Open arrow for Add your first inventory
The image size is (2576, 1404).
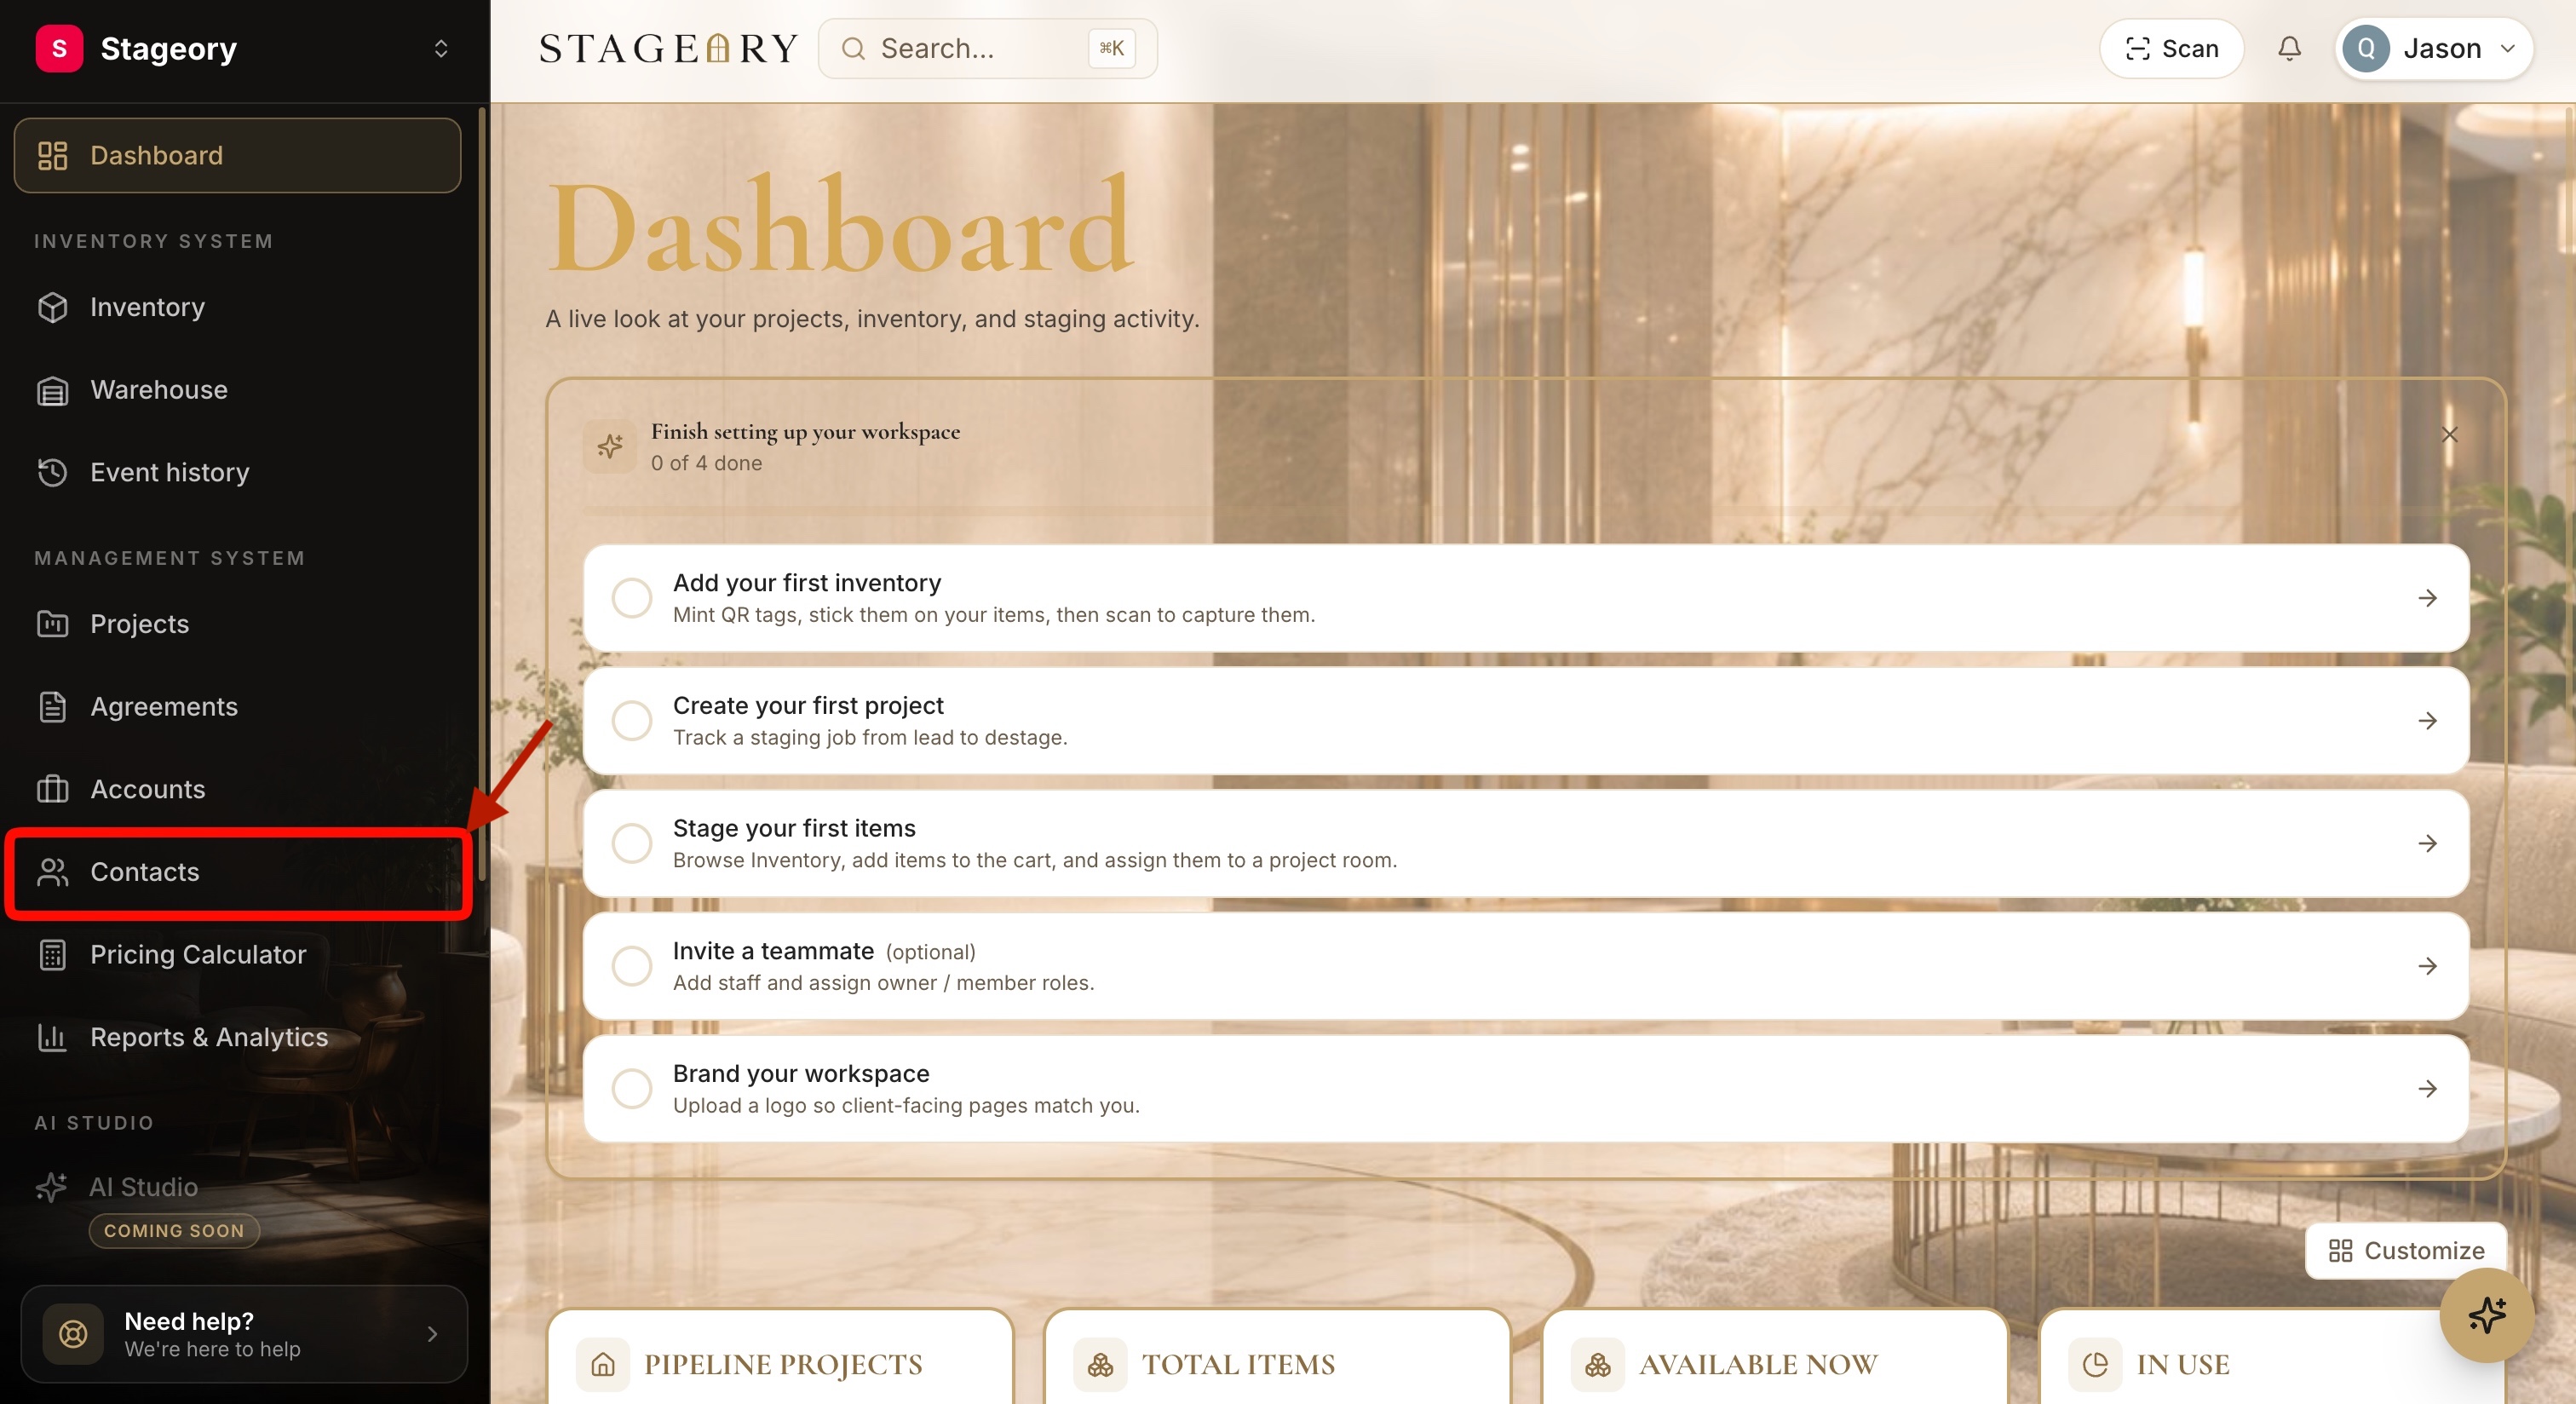pyautogui.click(x=2427, y=598)
